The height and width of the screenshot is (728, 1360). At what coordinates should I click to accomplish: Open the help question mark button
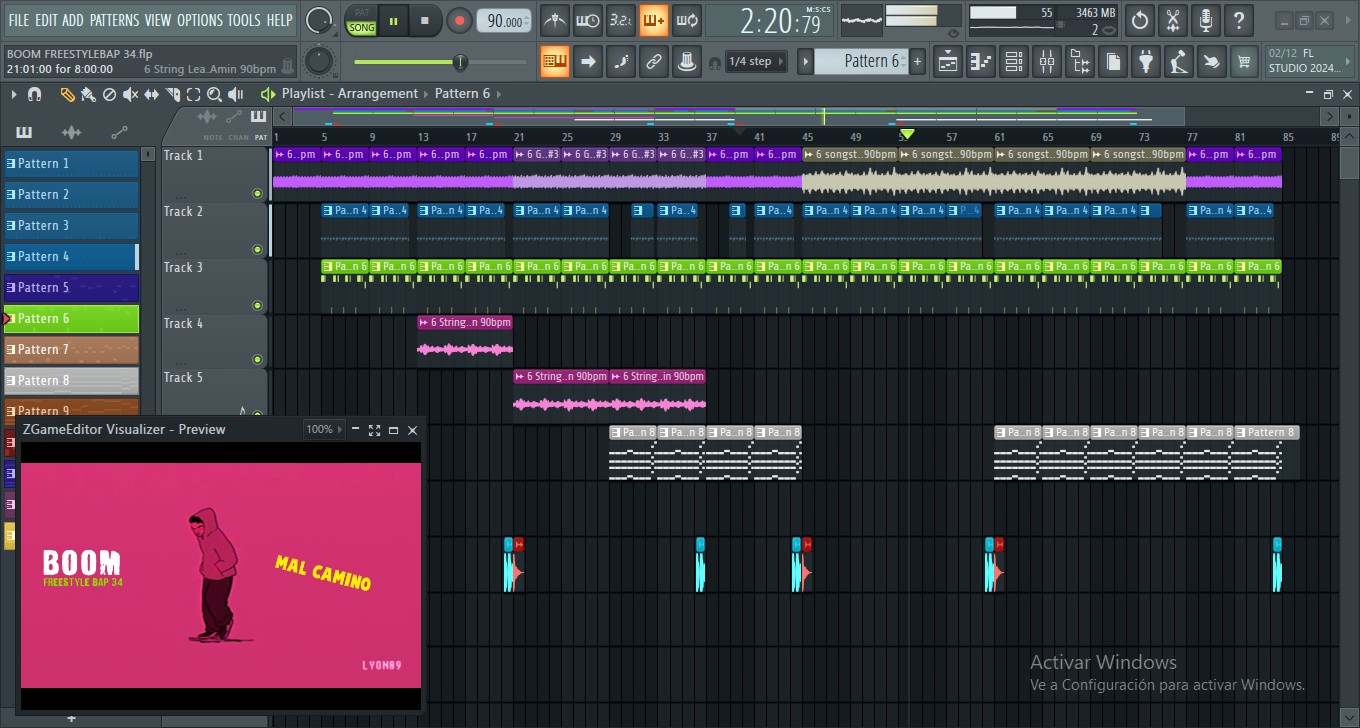(x=1239, y=20)
